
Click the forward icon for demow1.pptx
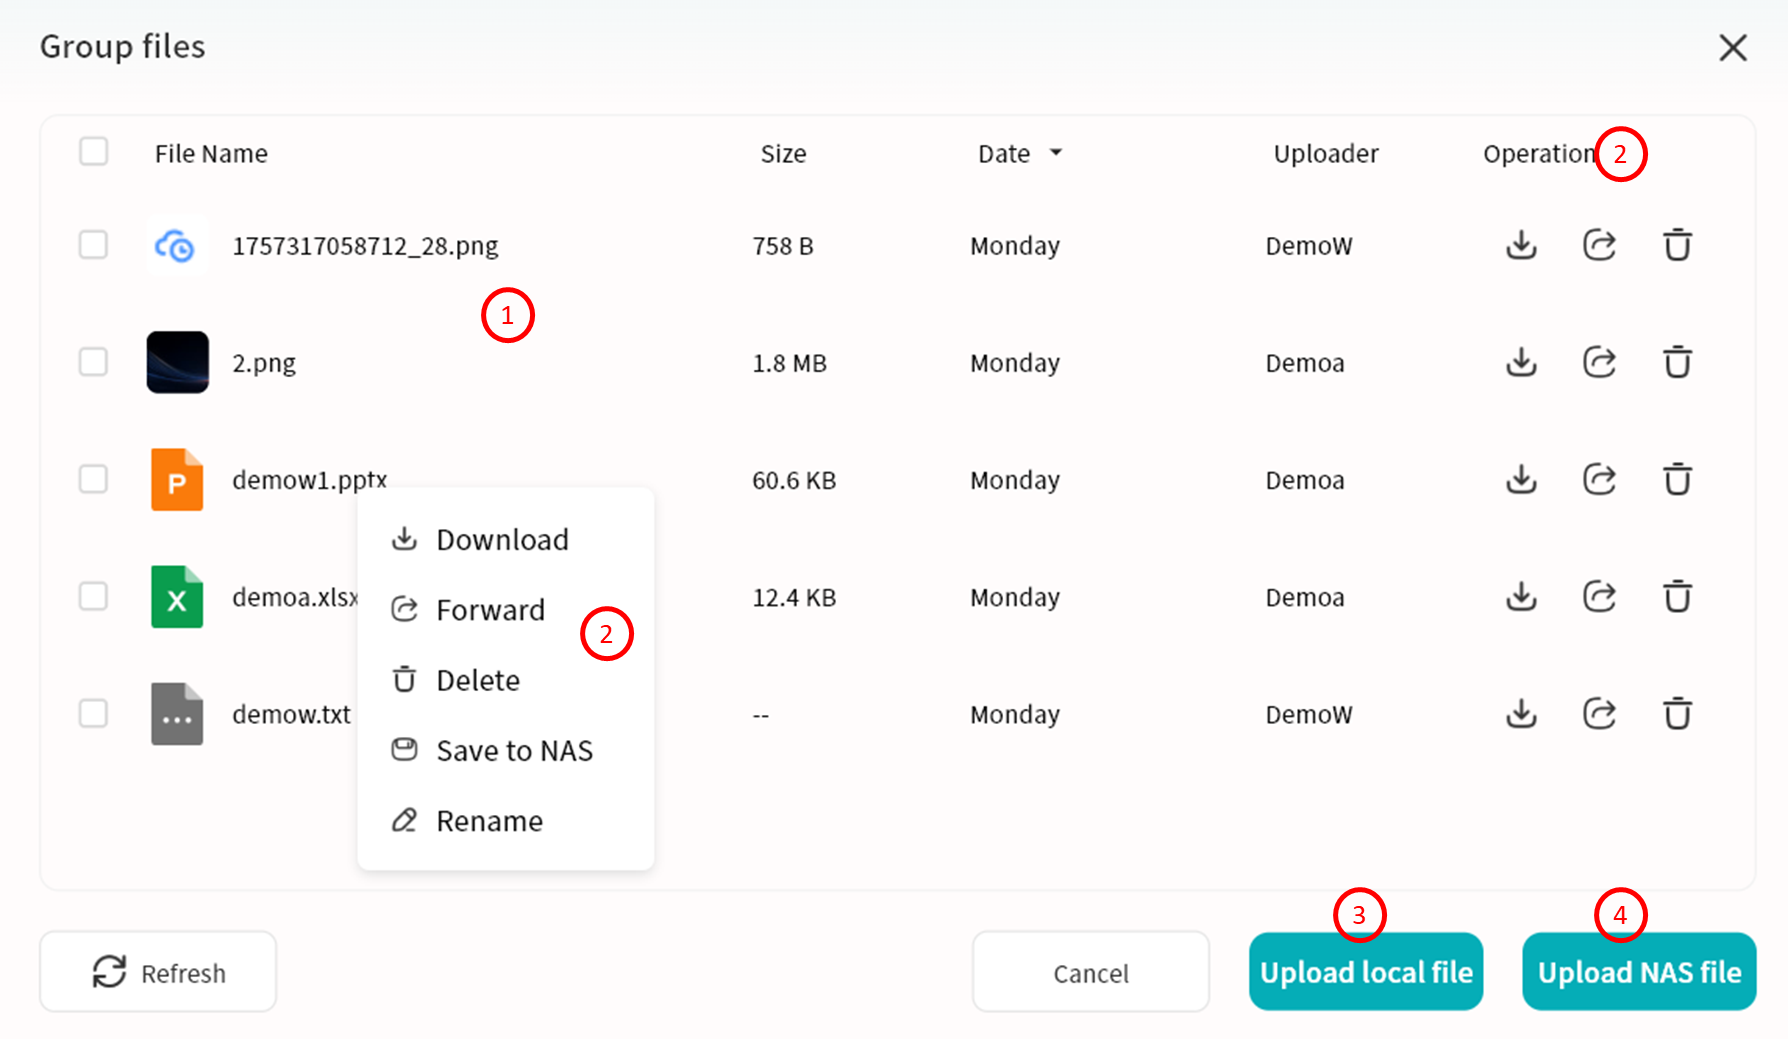(1599, 480)
